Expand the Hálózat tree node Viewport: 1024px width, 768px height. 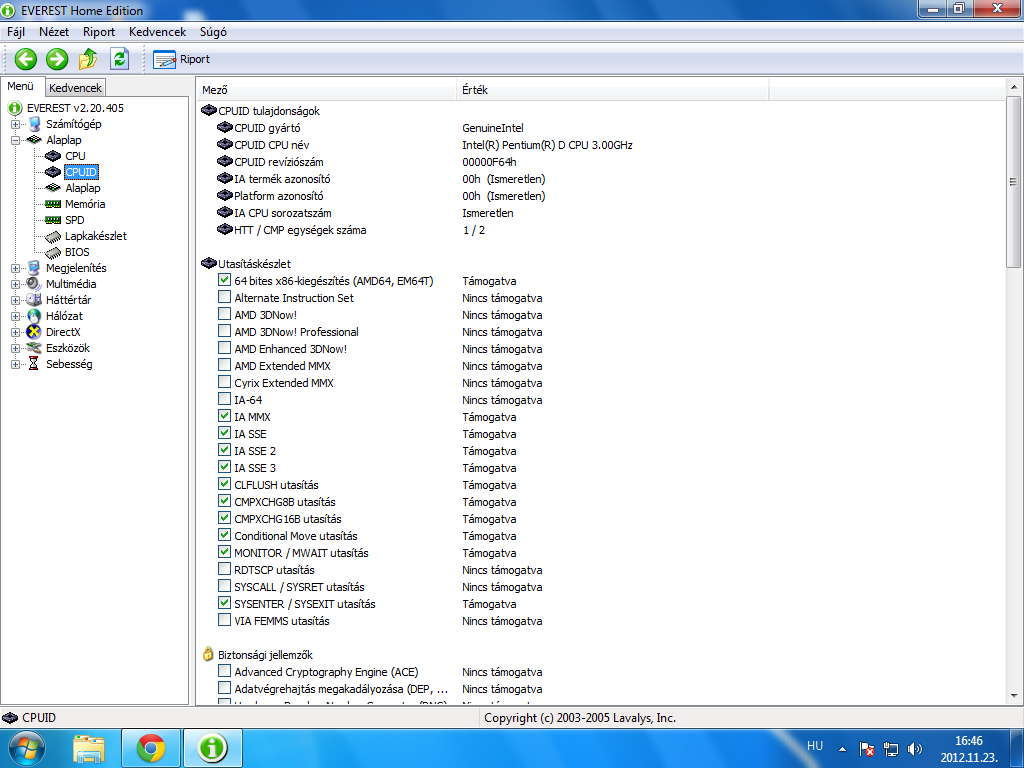click(15, 316)
